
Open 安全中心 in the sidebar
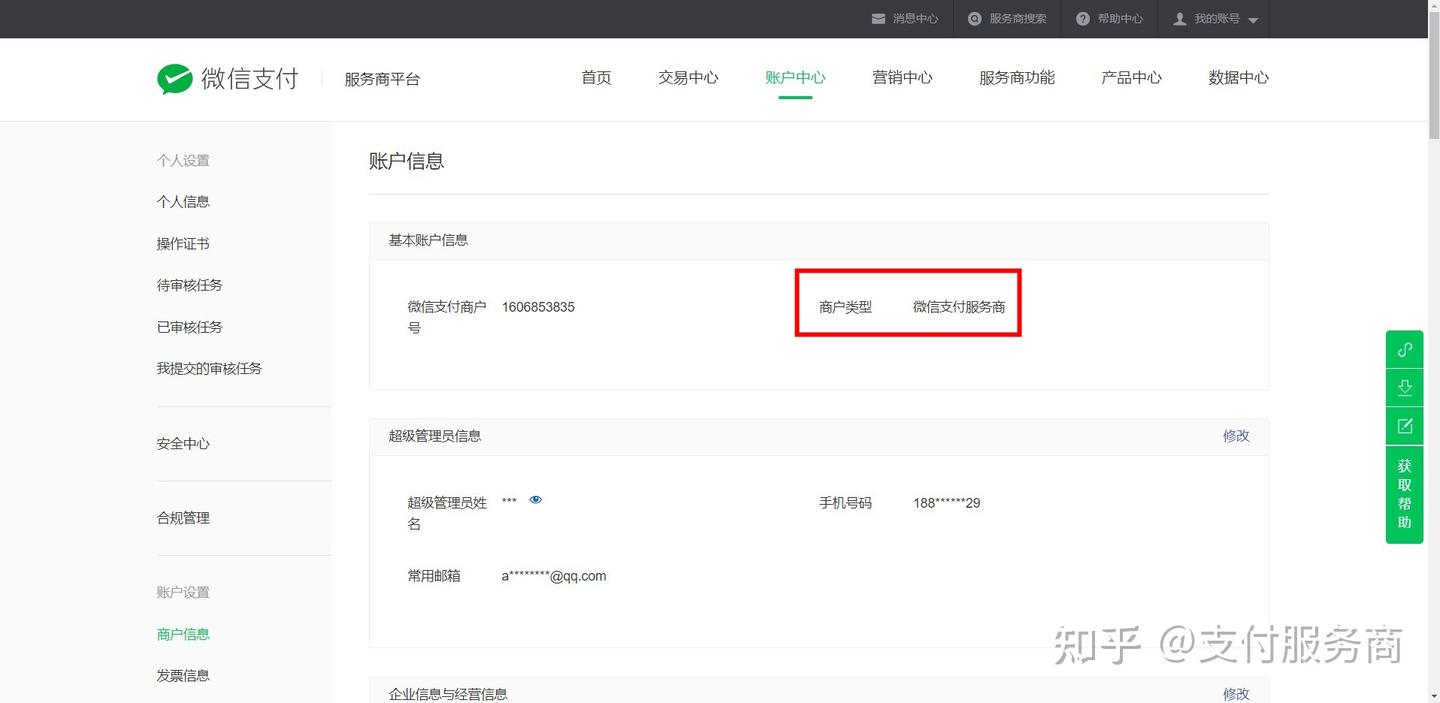pyautogui.click(x=183, y=444)
